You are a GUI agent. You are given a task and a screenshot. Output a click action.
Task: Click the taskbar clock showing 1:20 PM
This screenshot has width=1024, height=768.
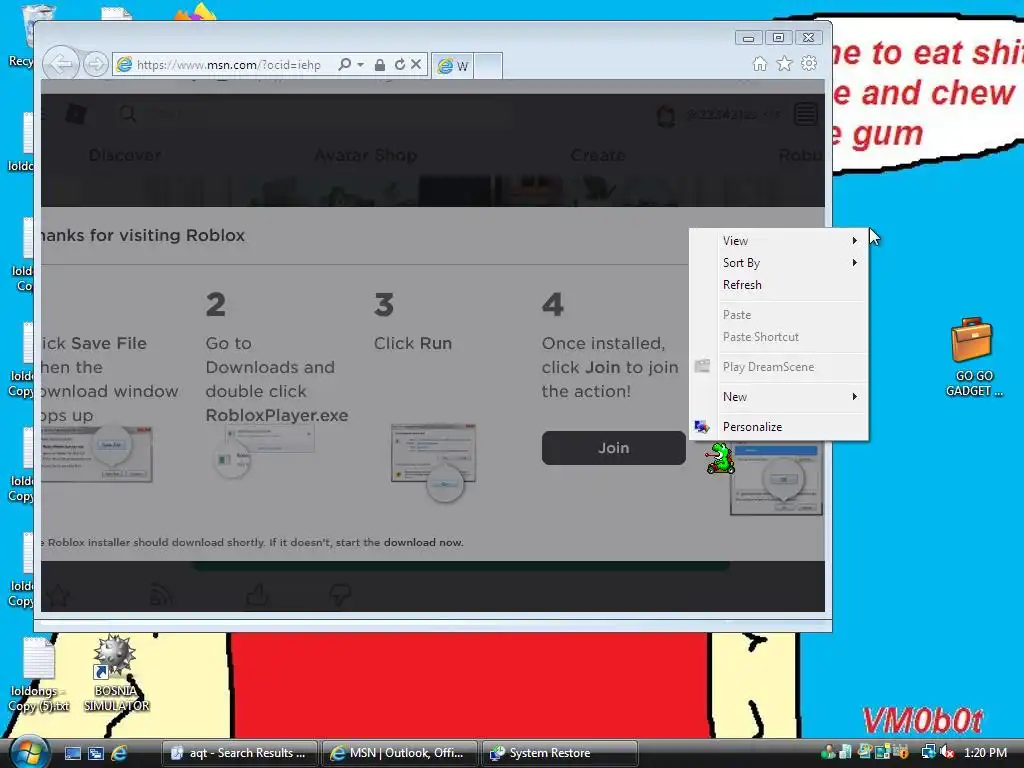985,752
